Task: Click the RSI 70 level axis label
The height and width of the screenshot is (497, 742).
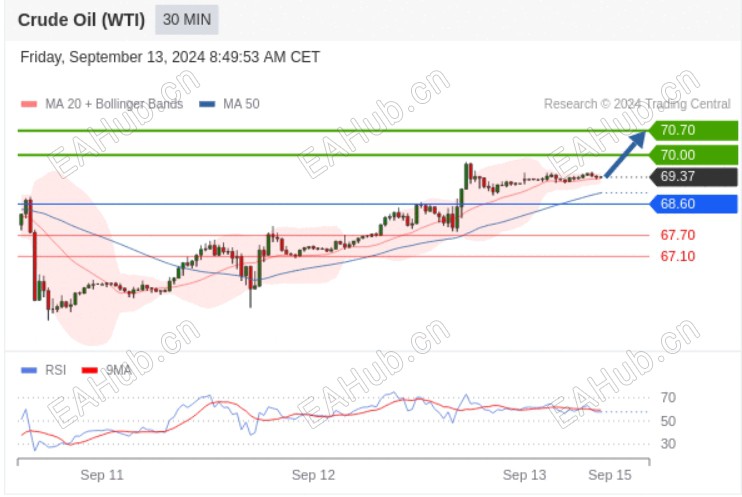Action: 669,398
